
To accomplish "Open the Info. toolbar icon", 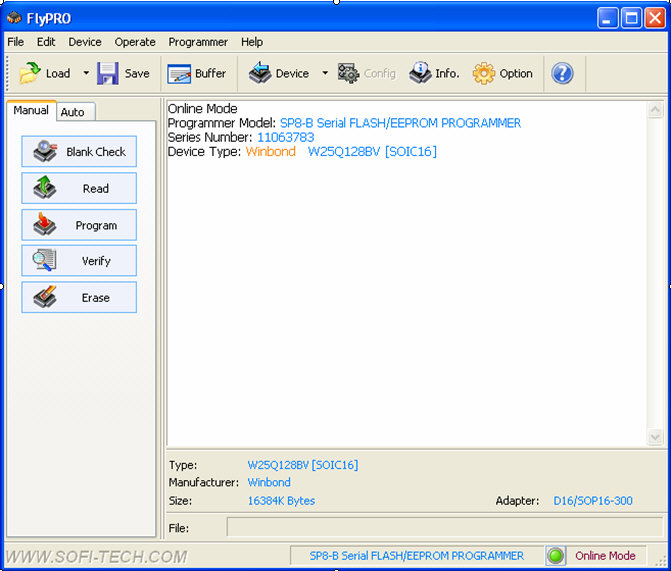I will pos(420,73).
